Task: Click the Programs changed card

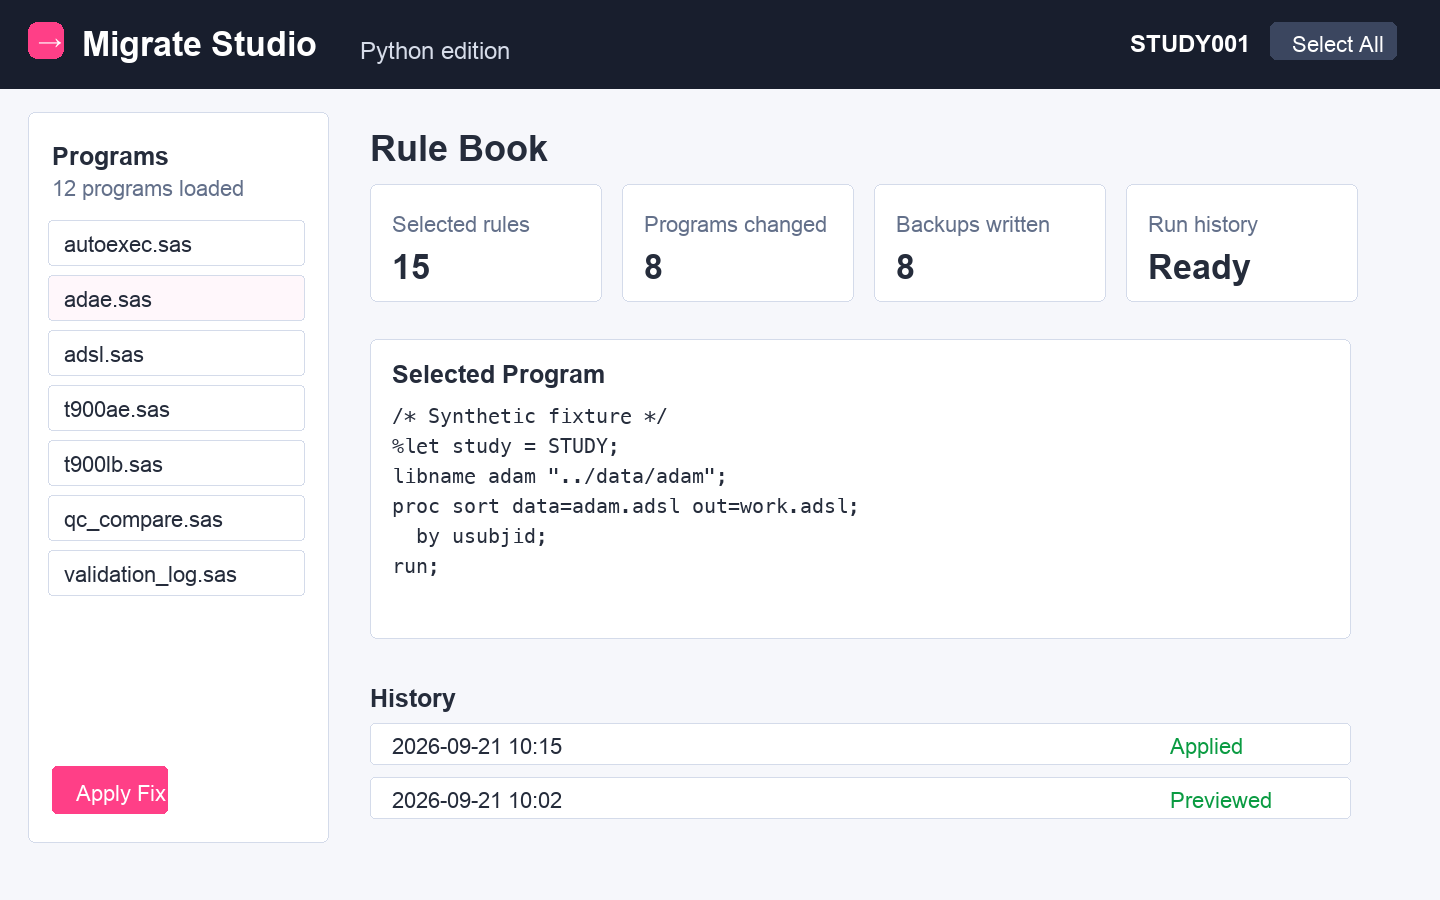Action: pos(738,243)
